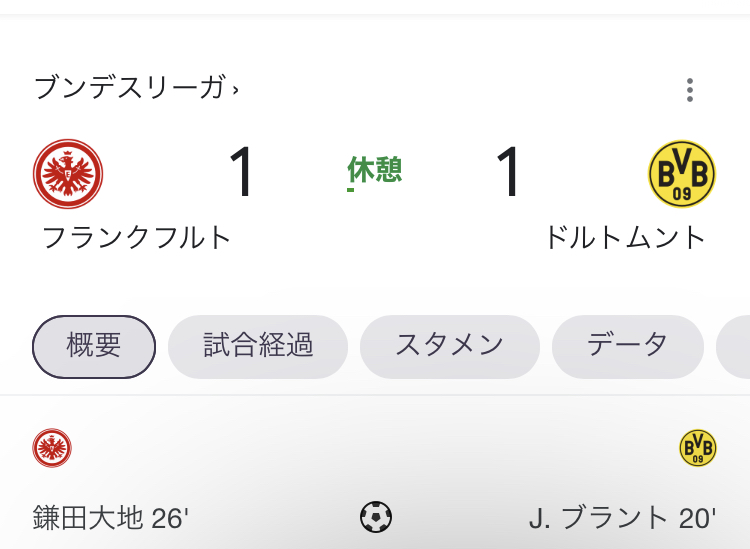Switch to the 試合経過 tab

[258, 347]
